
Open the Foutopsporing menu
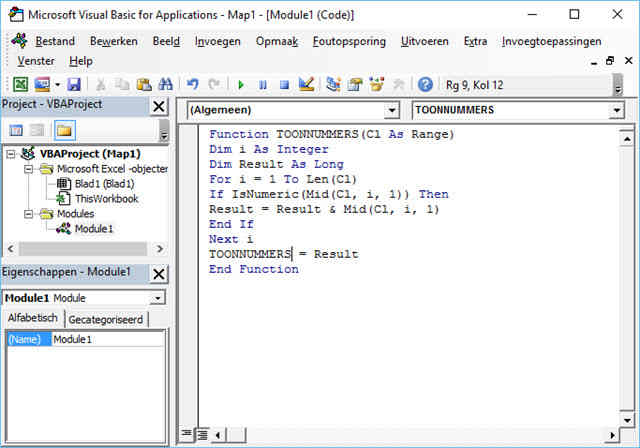tap(349, 41)
